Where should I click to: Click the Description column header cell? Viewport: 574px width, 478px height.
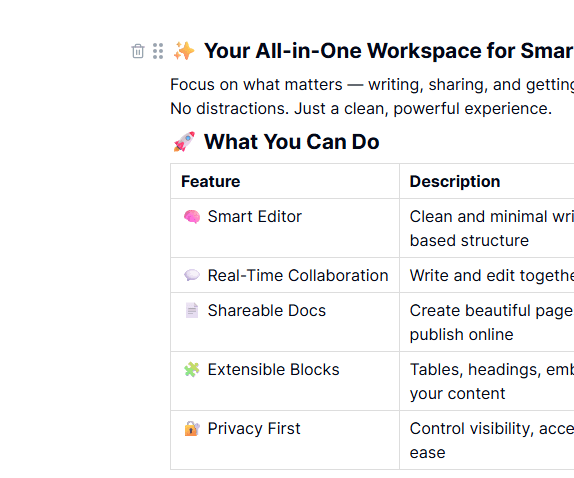(x=487, y=181)
